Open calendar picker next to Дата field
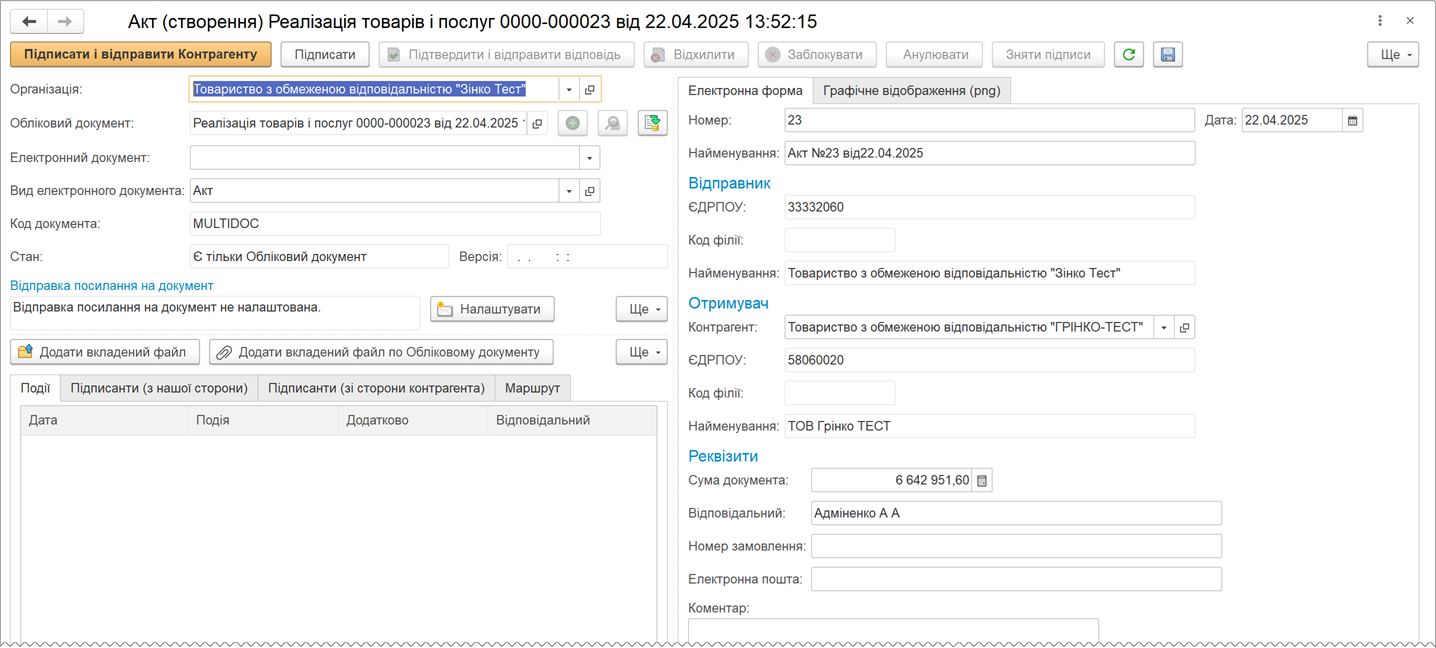The width and height of the screenshot is (1436, 648). point(1353,120)
